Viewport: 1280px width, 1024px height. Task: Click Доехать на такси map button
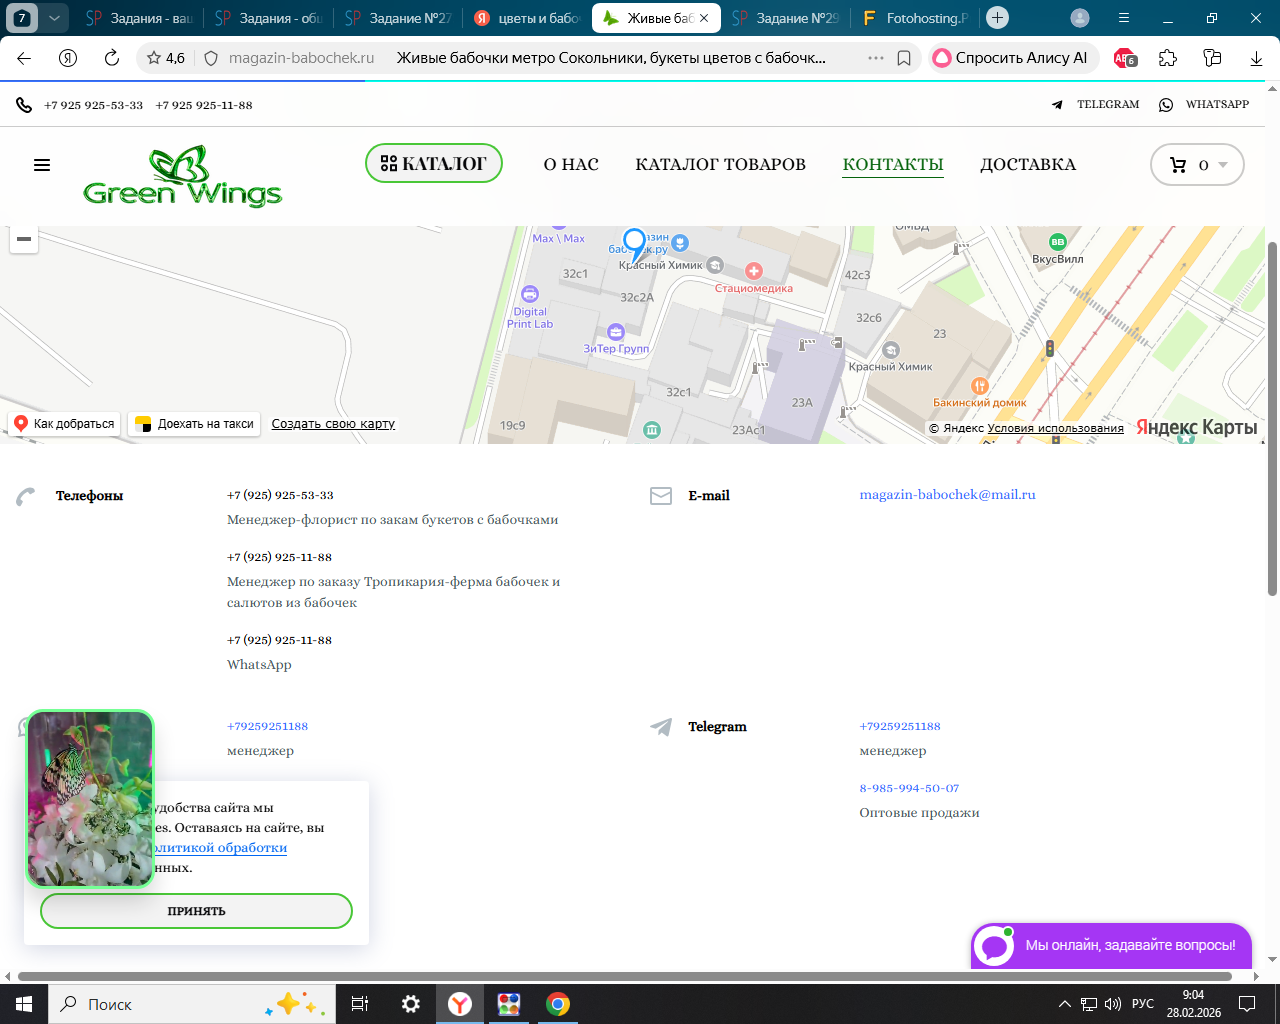[195, 424]
